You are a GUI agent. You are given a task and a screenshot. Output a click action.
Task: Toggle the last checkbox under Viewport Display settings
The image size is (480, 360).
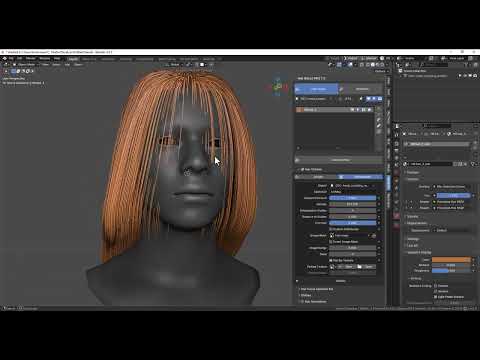pyautogui.click(x=435, y=297)
